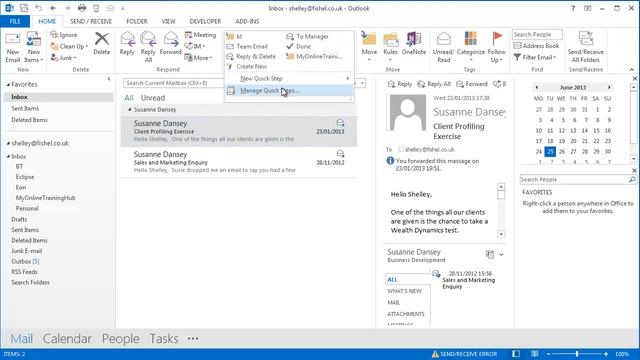Click Send/Receive All Folders

point(585,47)
